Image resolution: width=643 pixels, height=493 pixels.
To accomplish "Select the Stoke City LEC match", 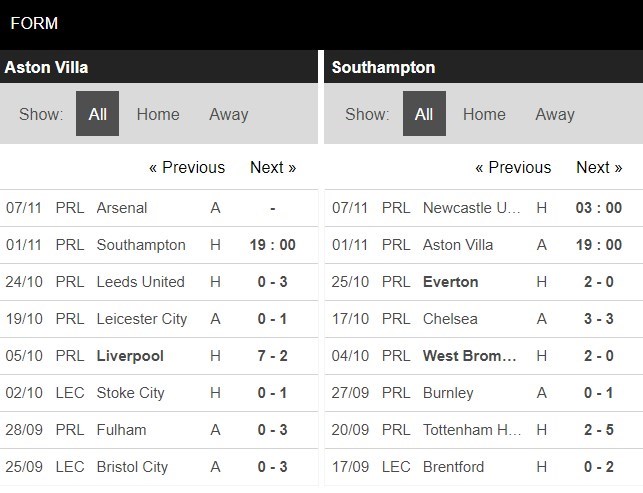I will click(159, 393).
